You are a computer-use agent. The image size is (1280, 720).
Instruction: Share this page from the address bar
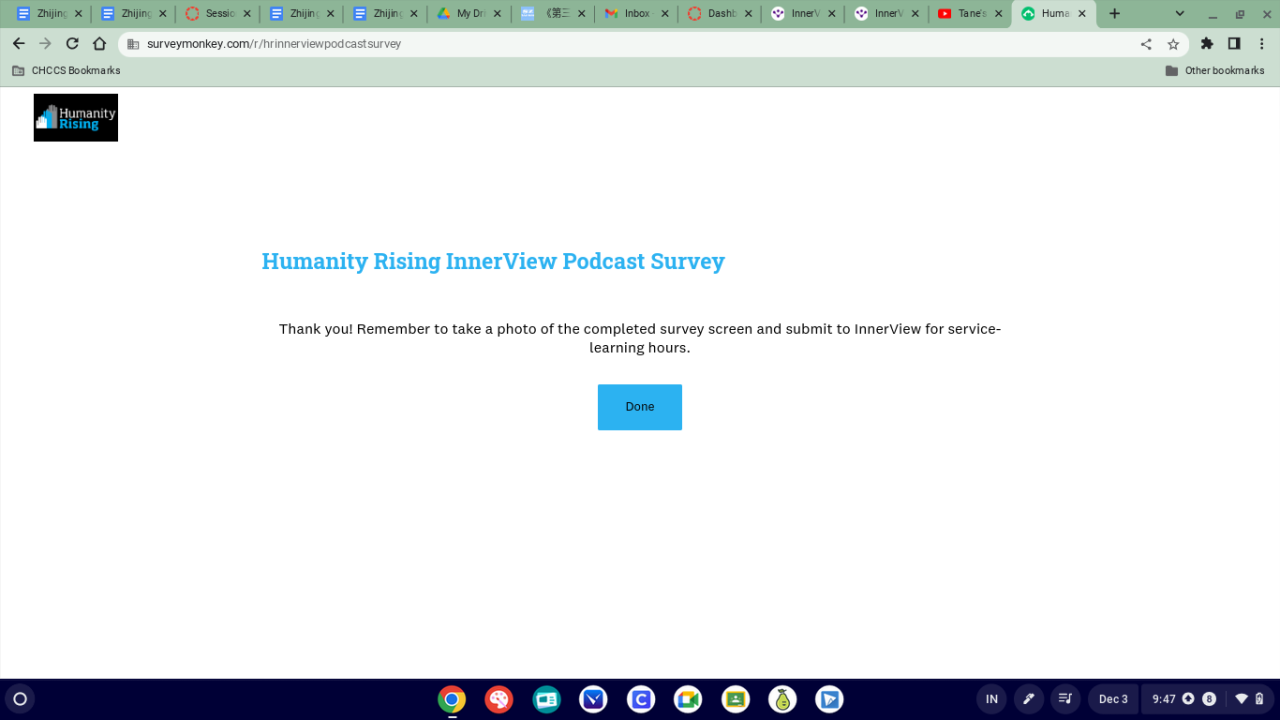coord(1146,44)
